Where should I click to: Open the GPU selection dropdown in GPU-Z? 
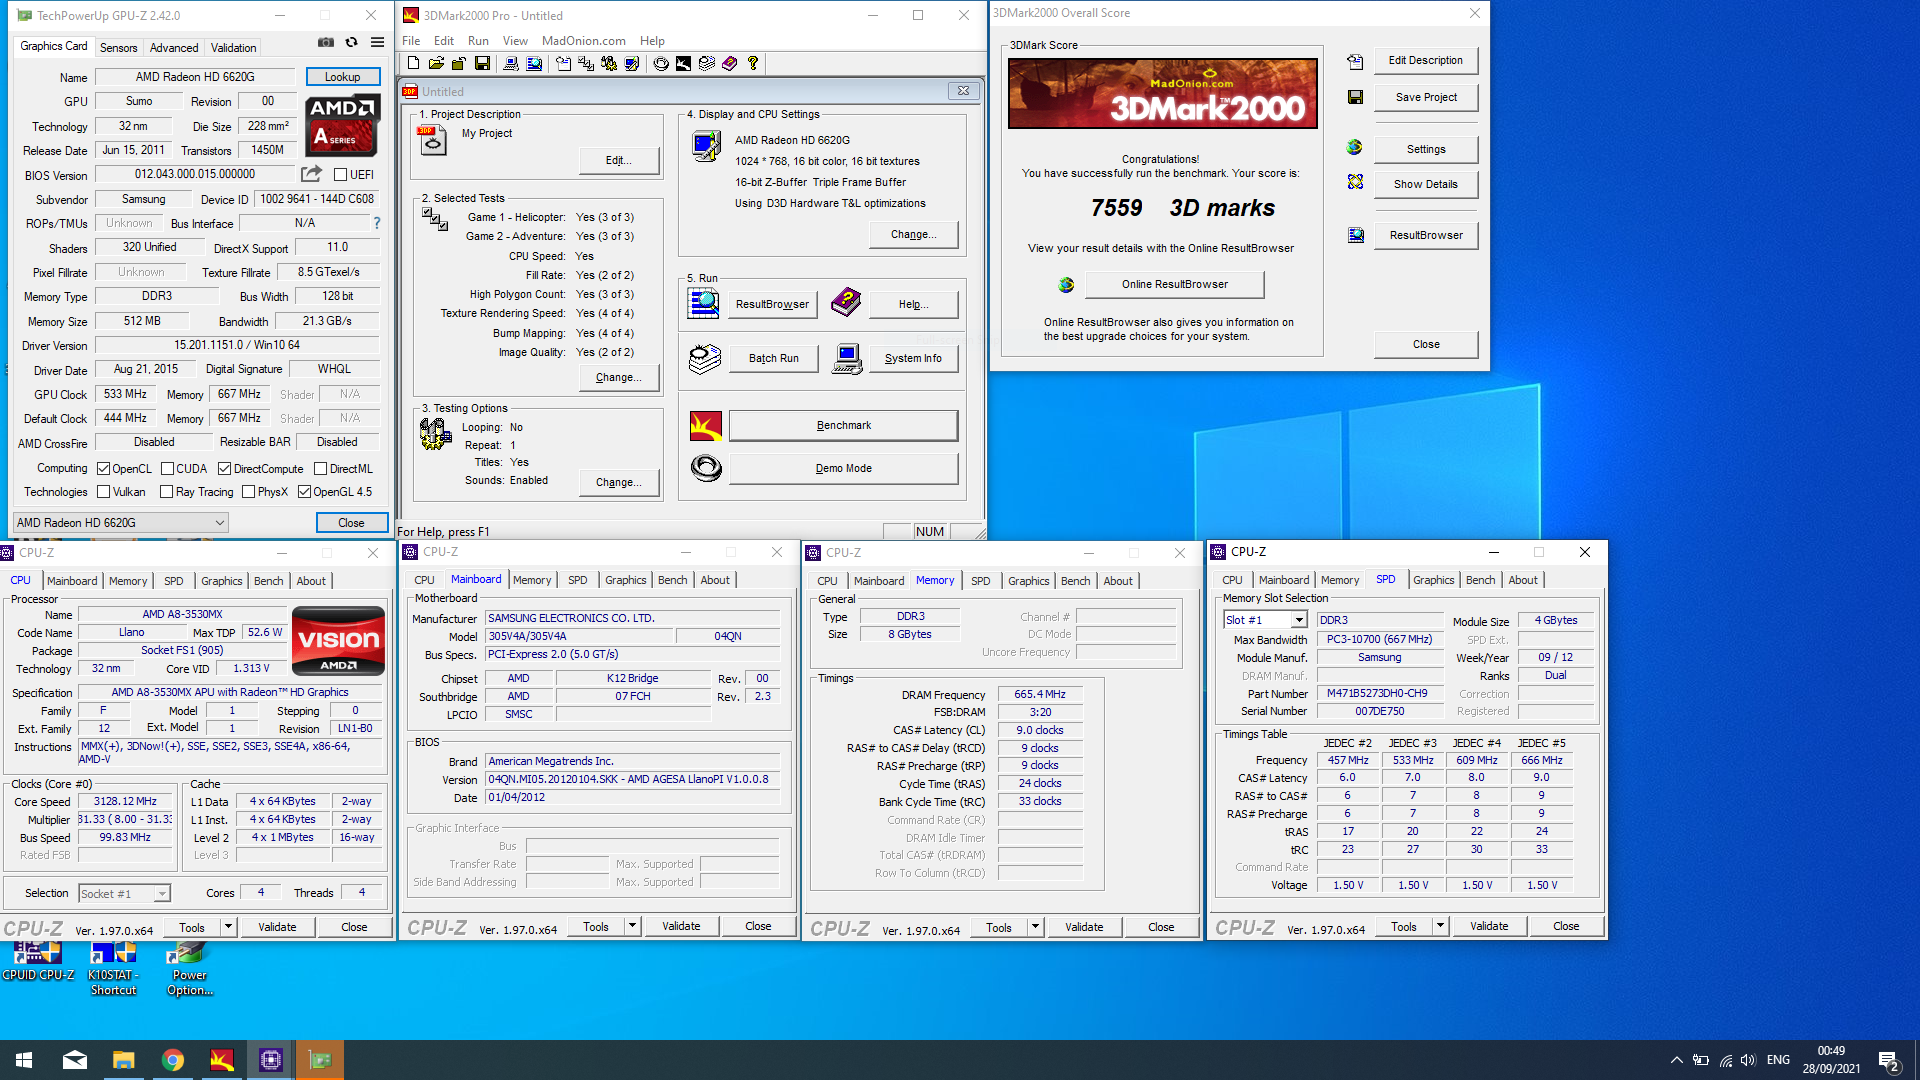point(121,523)
